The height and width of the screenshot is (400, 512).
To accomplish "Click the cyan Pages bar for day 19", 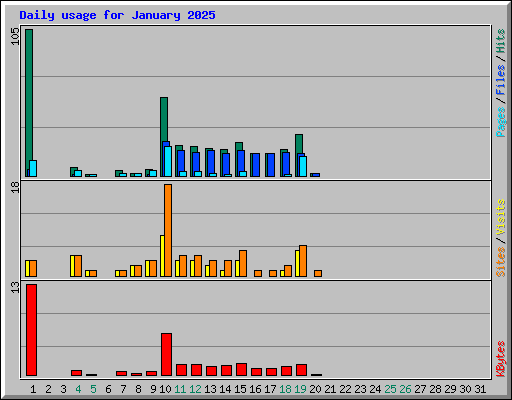I will [x=303, y=166].
